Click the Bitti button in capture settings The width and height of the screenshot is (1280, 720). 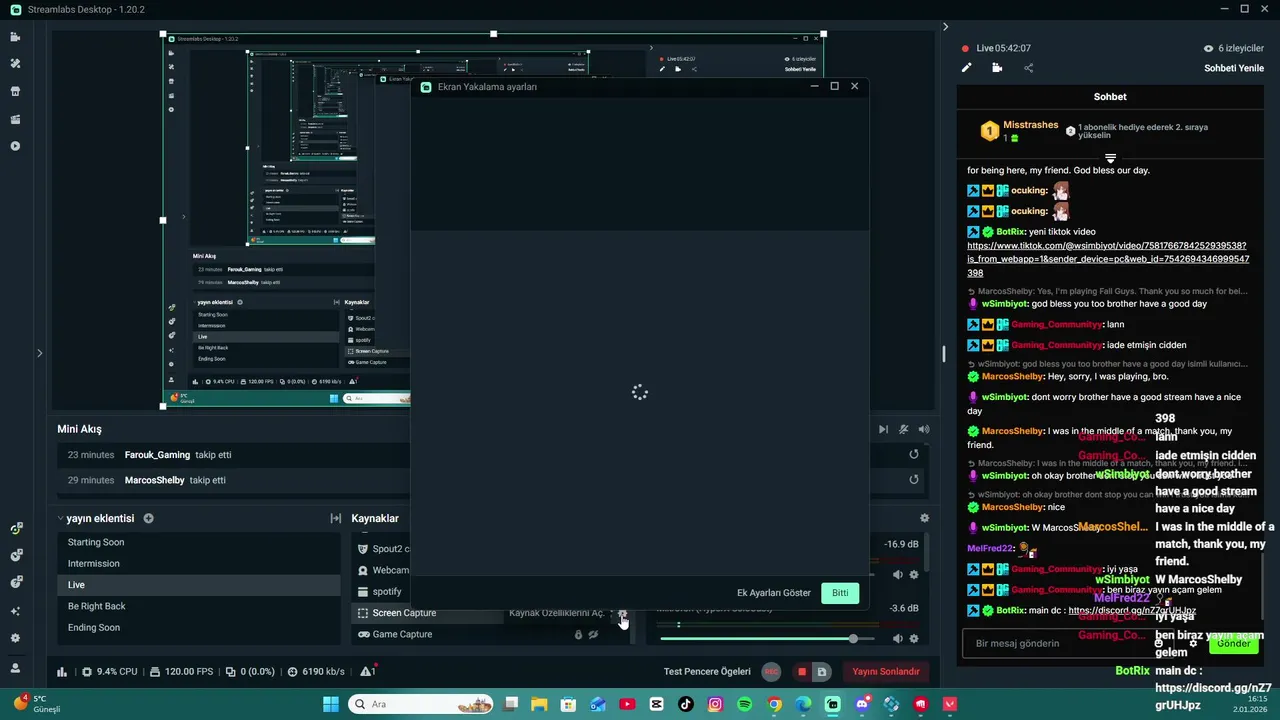pos(840,593)
